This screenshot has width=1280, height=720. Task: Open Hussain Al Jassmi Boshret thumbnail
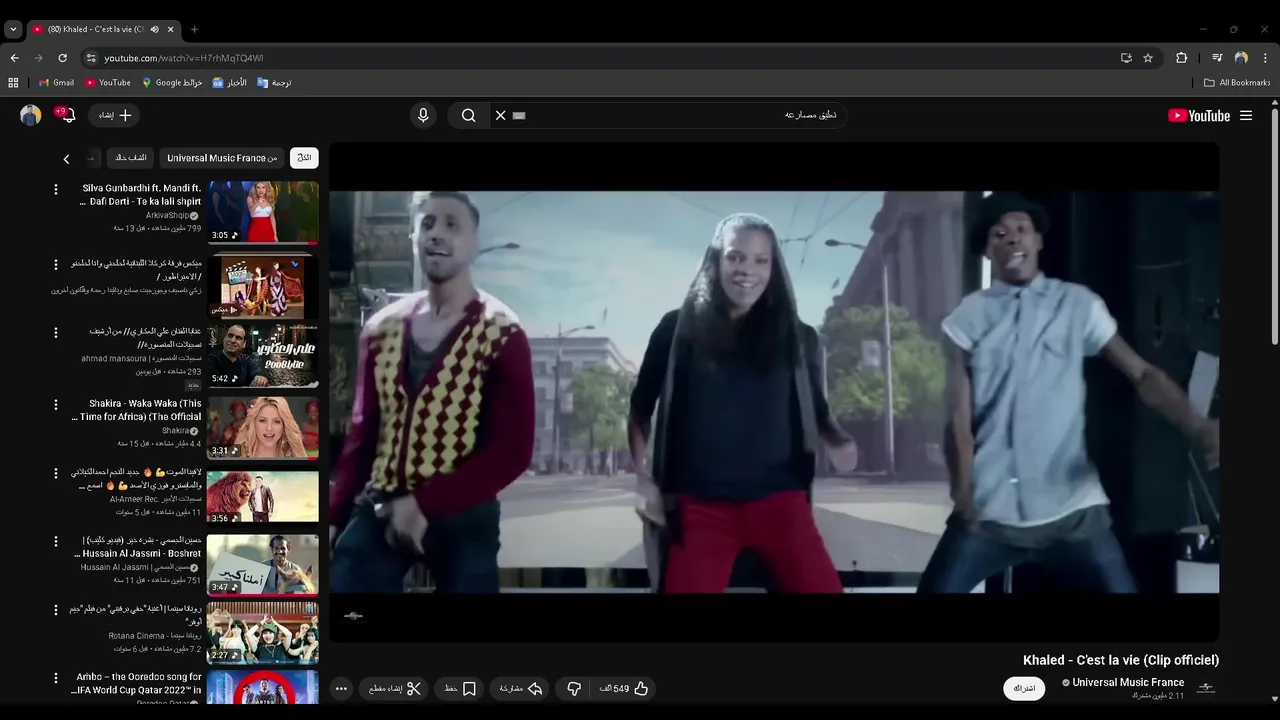point(263,565)
